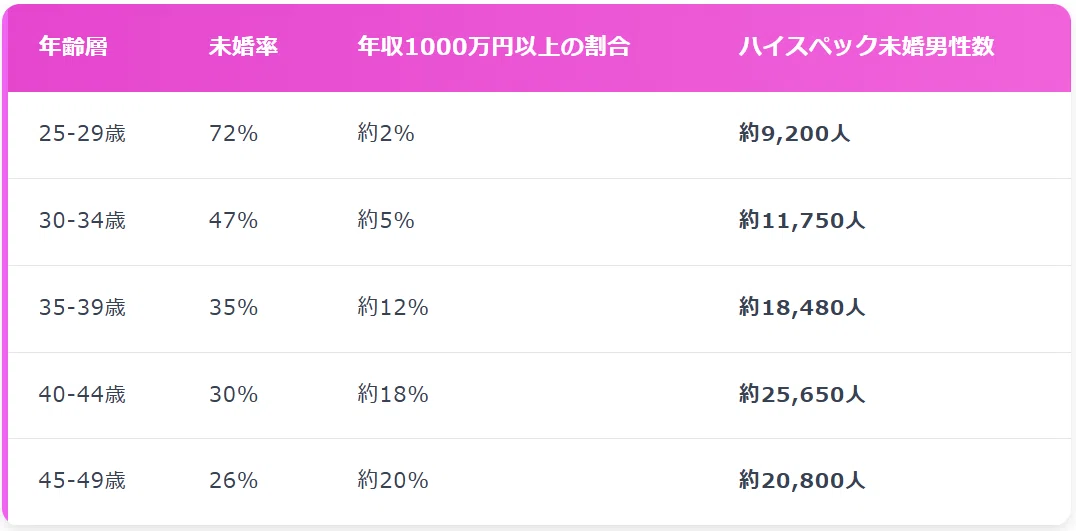
Task: Select the 年収1000万円以上の割合 header
Action: pos(493,47)
